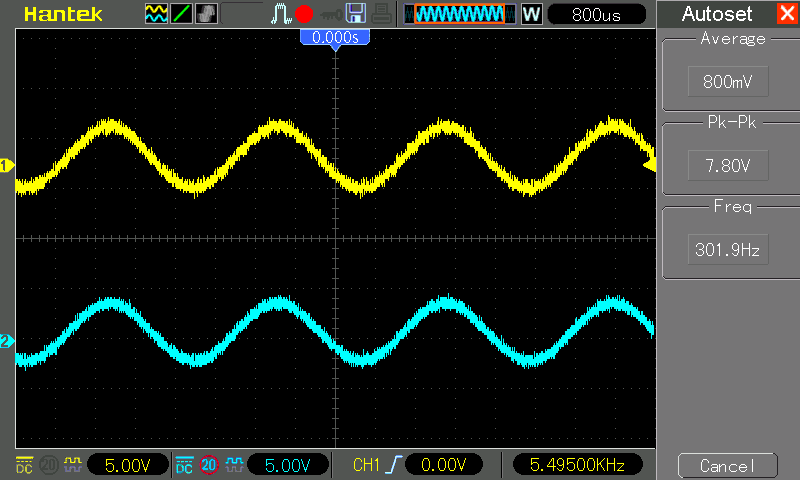Viewport: 800px width, 480px height.
Task: Click the 800us timebase readout
Action: point(596,14)
